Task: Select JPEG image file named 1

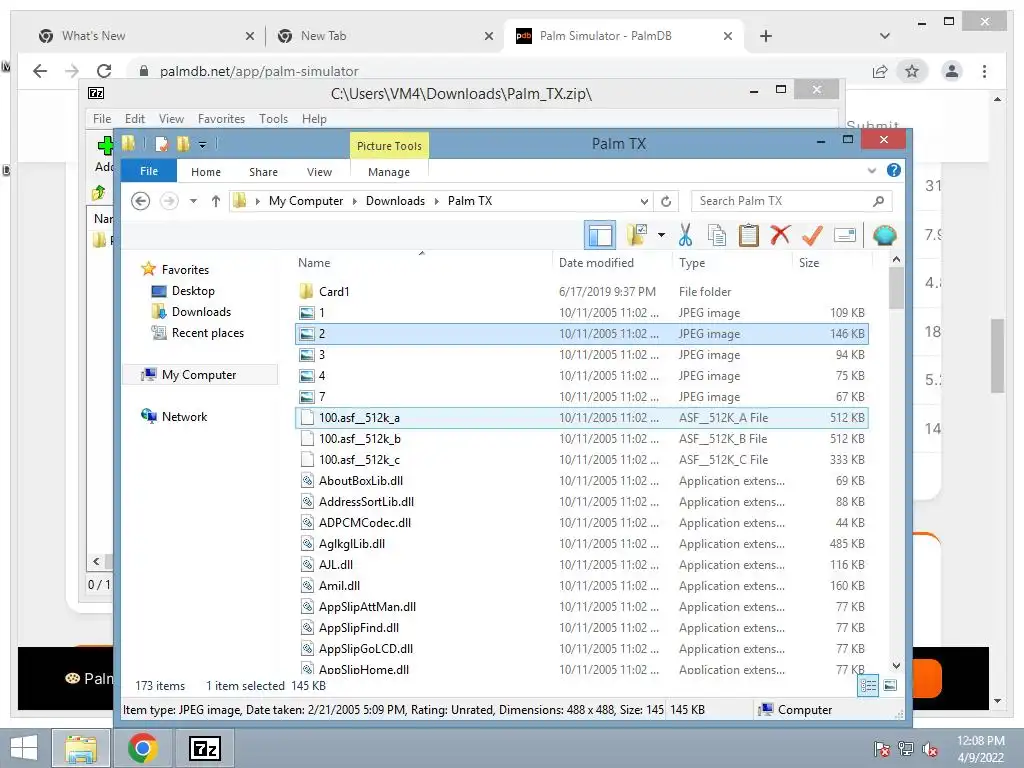Action: click(581, 312)
